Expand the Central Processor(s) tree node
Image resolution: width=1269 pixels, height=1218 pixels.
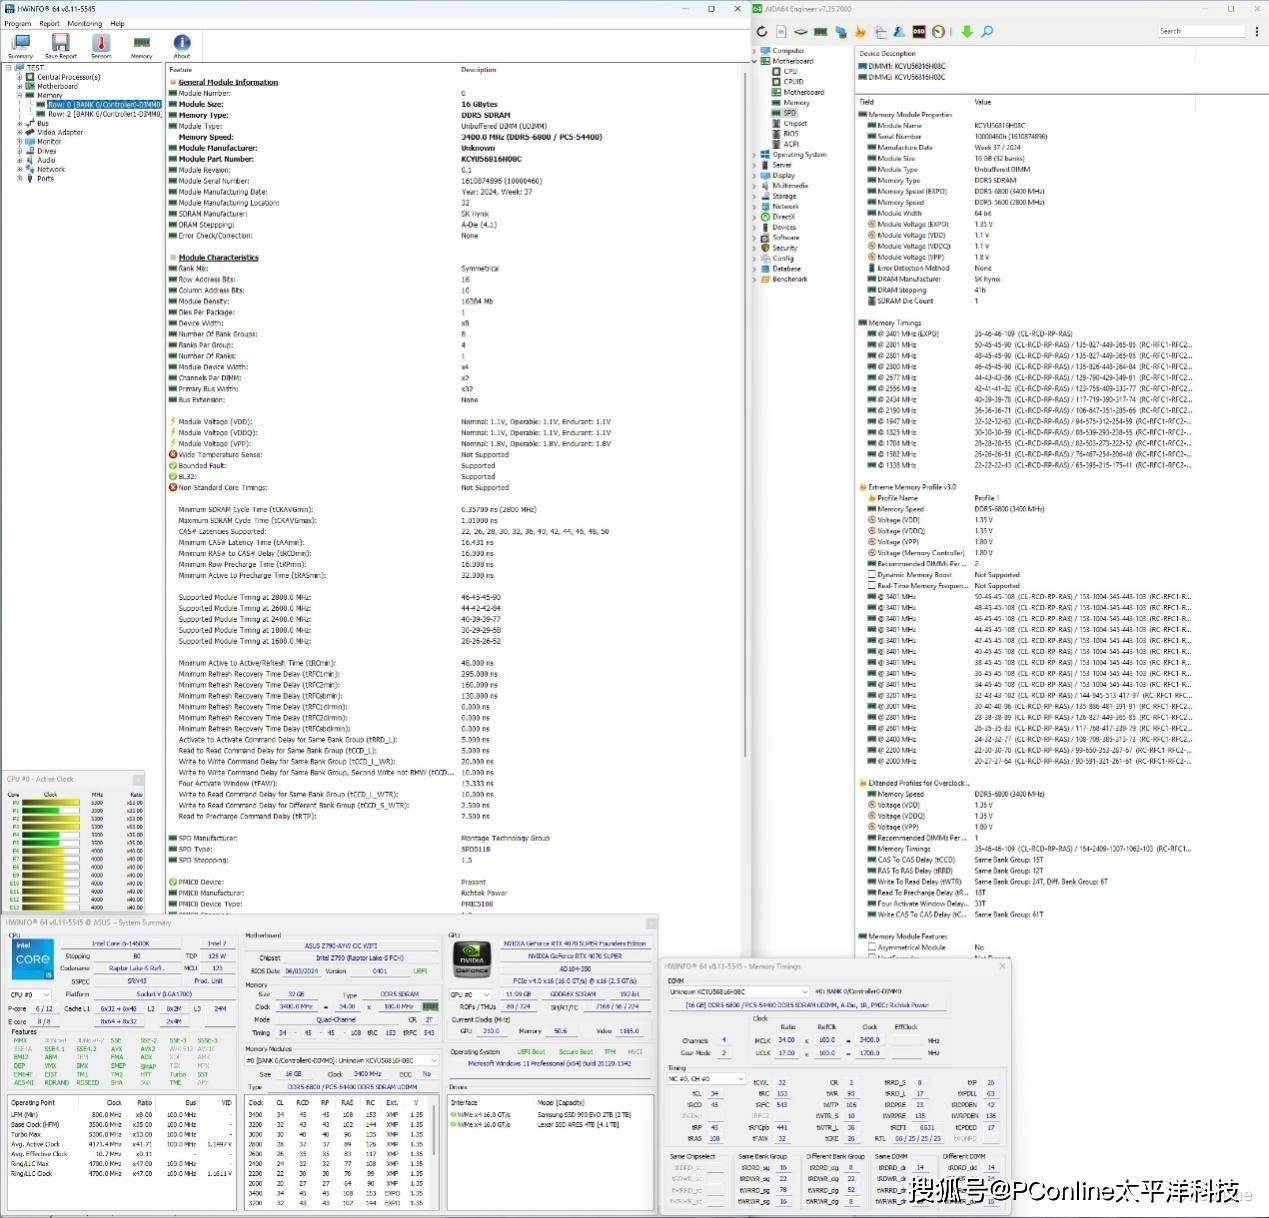pyautogui.click(x=19, y=77)
